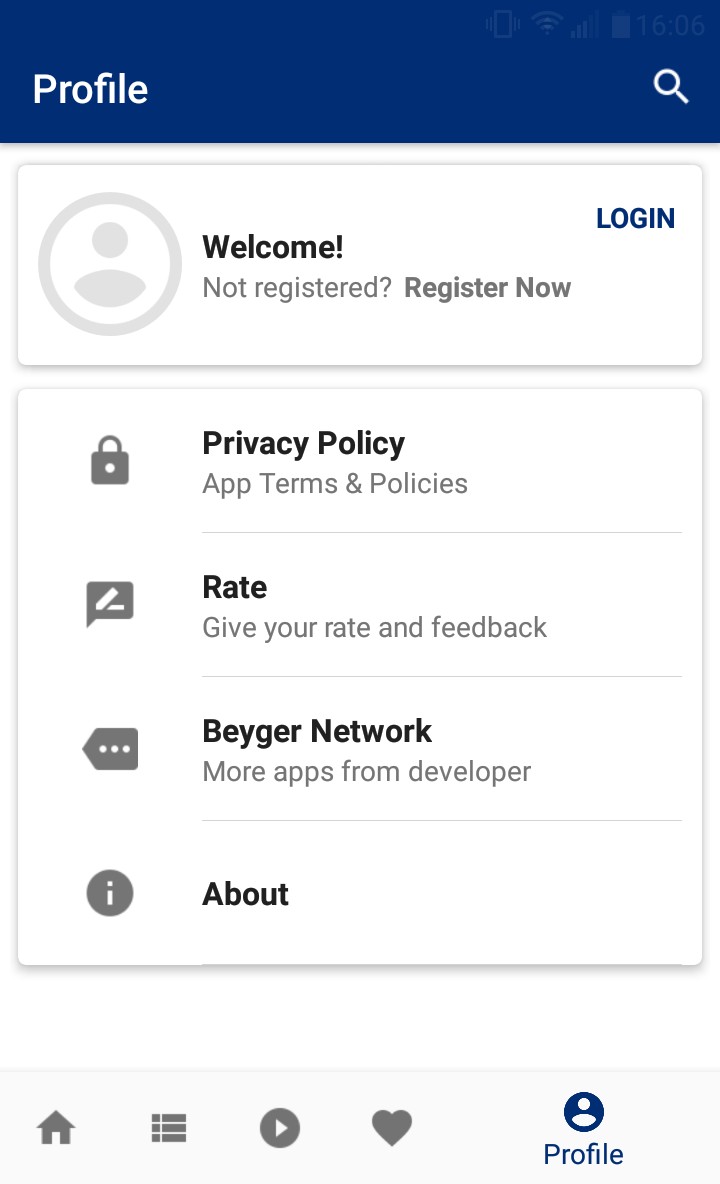Tap the profile avatar placeholder

110,264
